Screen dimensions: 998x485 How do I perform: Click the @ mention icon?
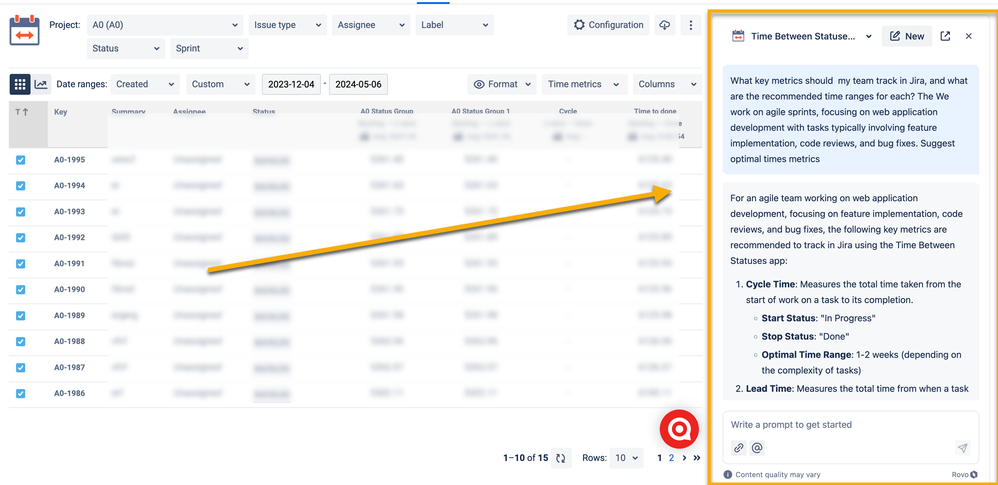pyautogui.click(x=757, y=448)
